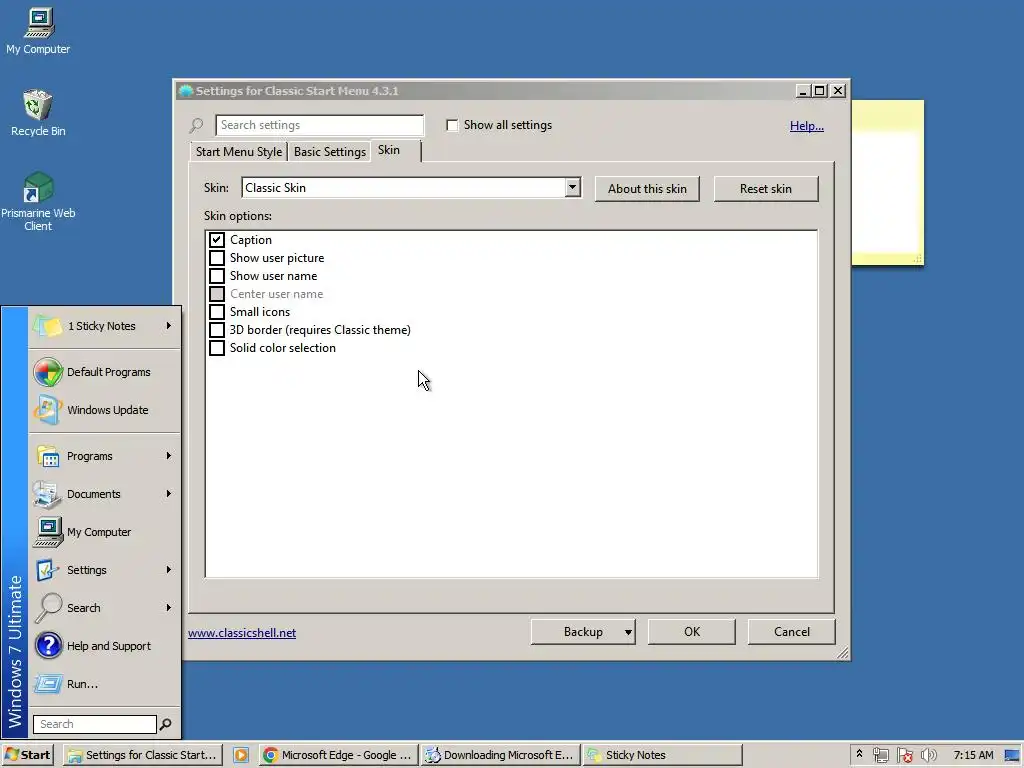The image size is (1024, 768).
Task: Expand Programs submenu arrow
Action: [168, 455]
